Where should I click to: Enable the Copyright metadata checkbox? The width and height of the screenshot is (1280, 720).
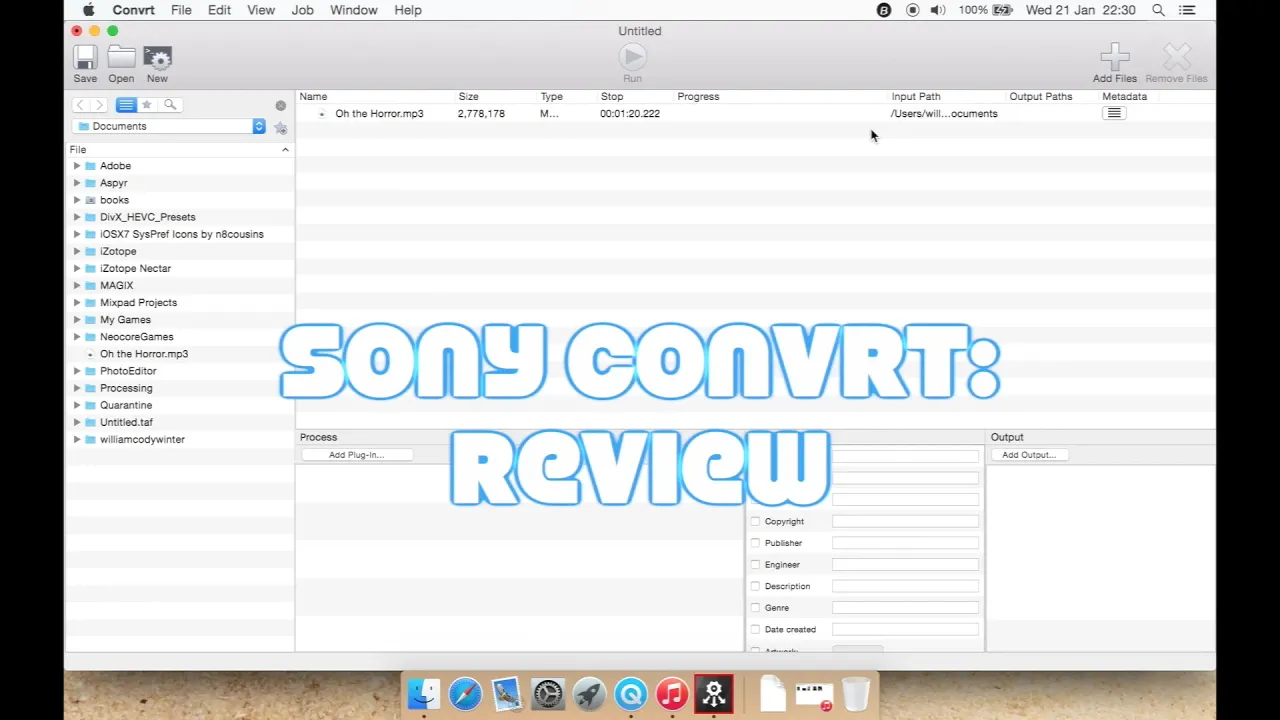pyautogui.click(x=755, y=522)
